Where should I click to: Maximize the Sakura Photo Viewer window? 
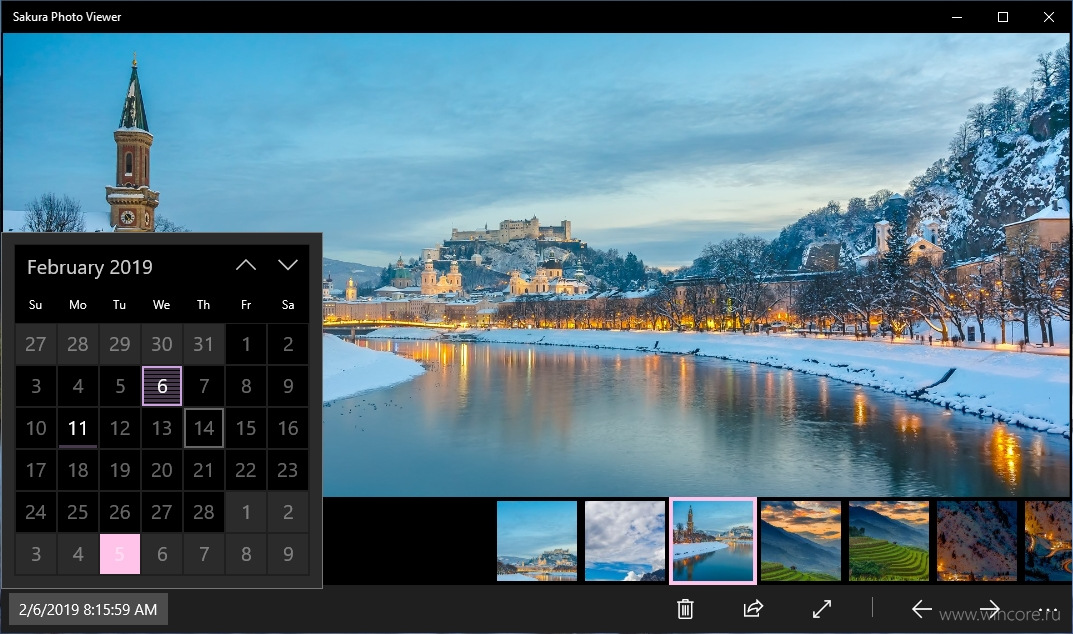[1003, 17]
